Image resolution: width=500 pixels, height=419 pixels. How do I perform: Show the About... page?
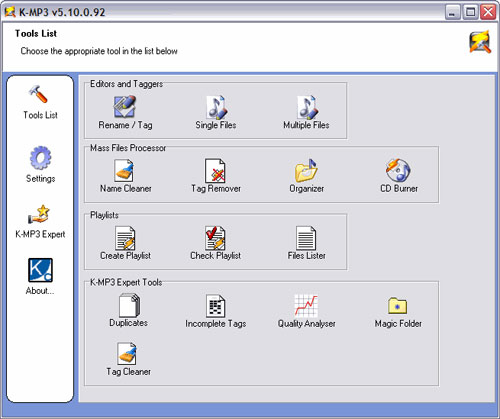click(40, 277)
